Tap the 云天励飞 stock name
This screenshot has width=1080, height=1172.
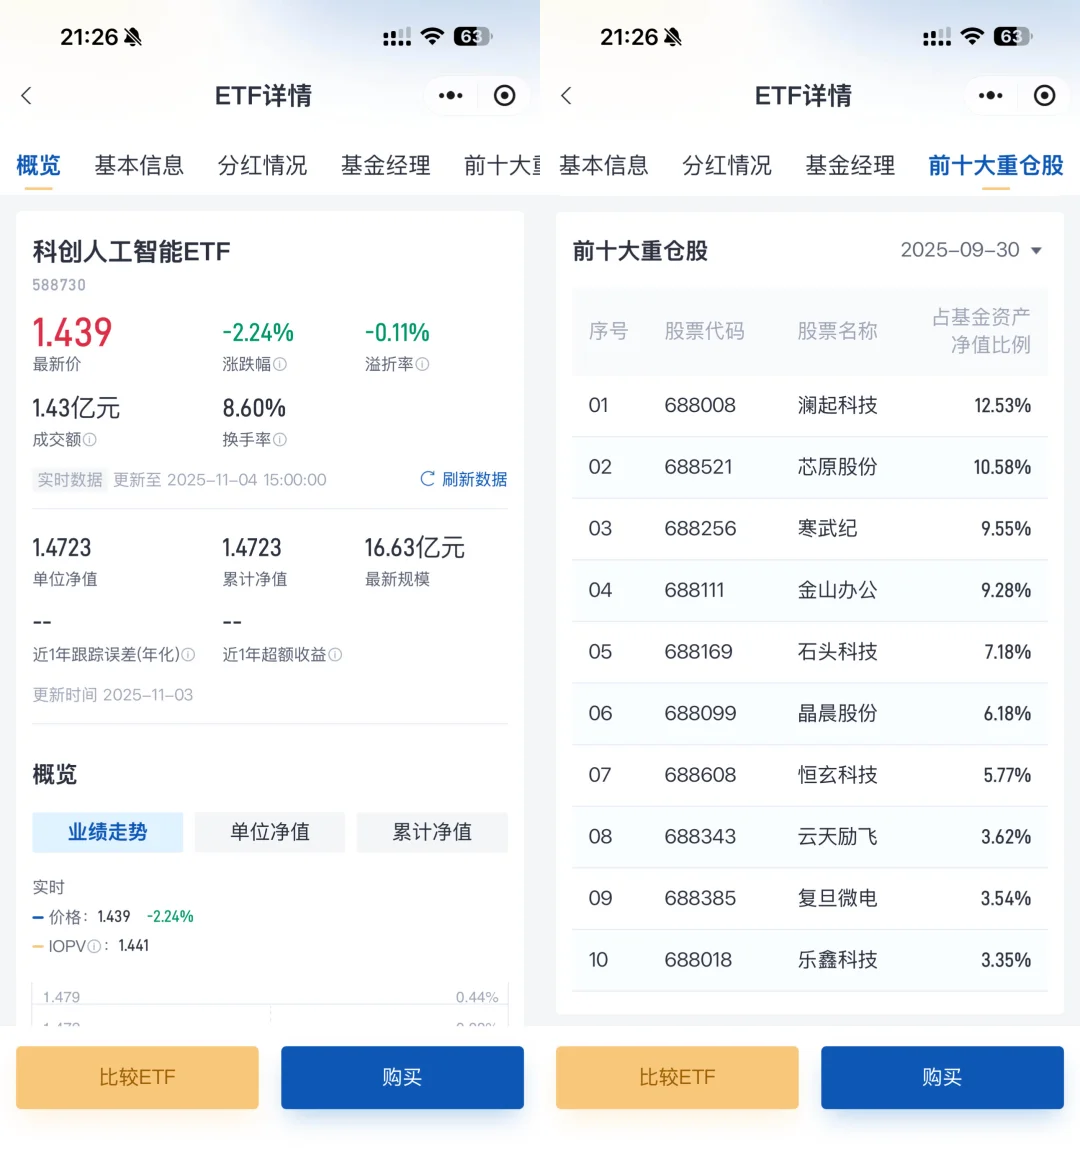click(x=837, y=836)
